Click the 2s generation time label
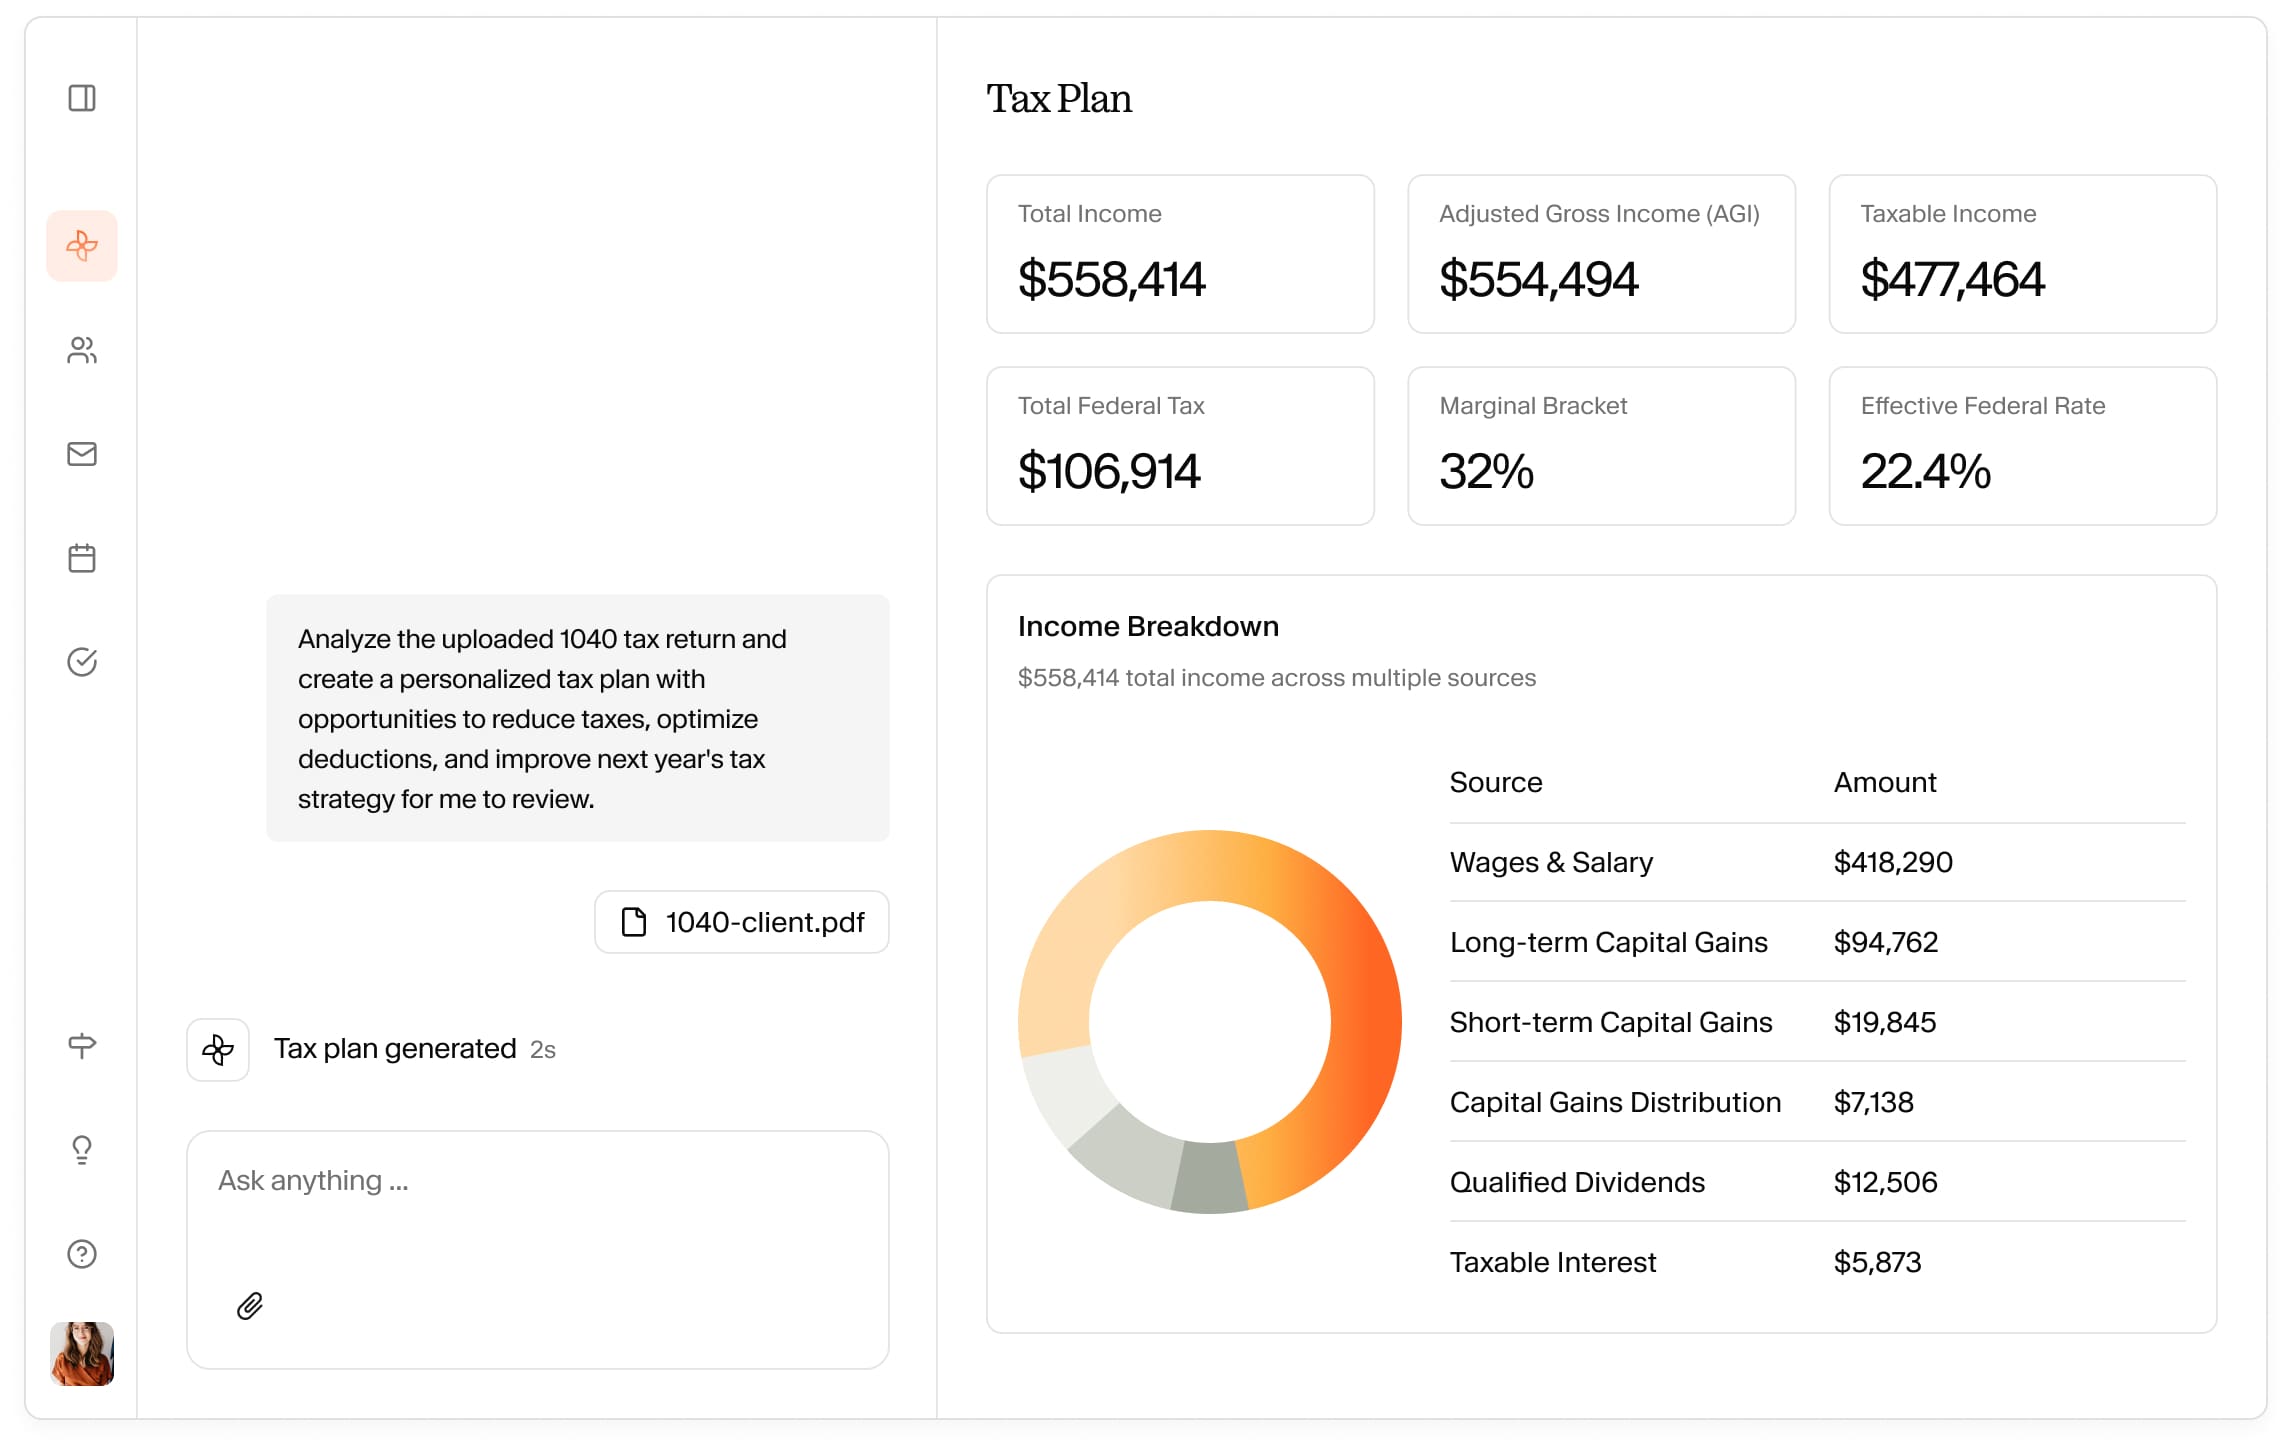2292x1452 pixels. pos(543,1050)
